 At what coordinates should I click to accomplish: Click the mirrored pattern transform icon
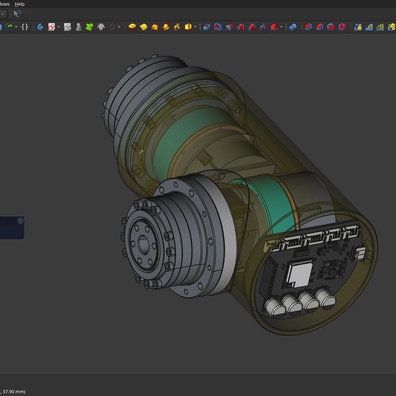click(358, 27)
